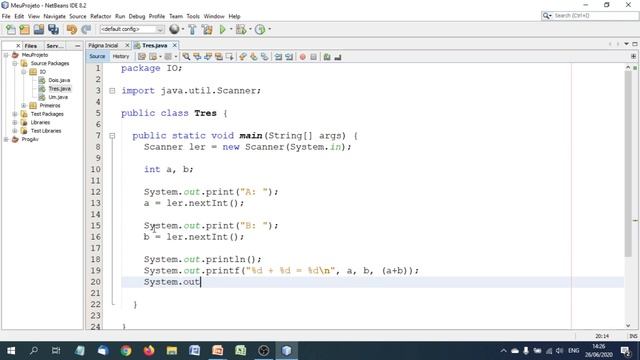Click the red Start Macro Recording icon
The height and width of the screenshot is (360, 640).
[x=302, y=57]
